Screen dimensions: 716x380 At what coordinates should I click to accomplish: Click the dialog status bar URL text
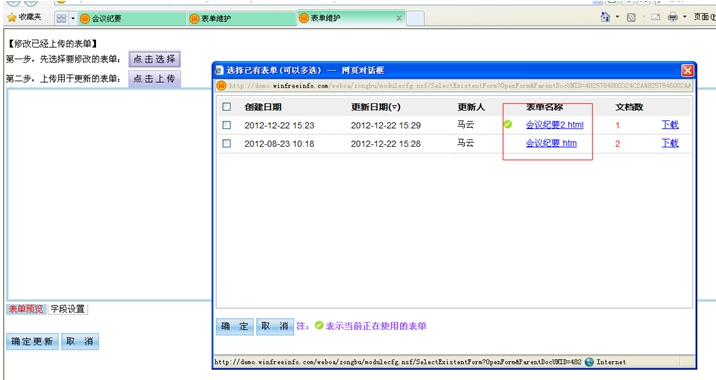398,362
